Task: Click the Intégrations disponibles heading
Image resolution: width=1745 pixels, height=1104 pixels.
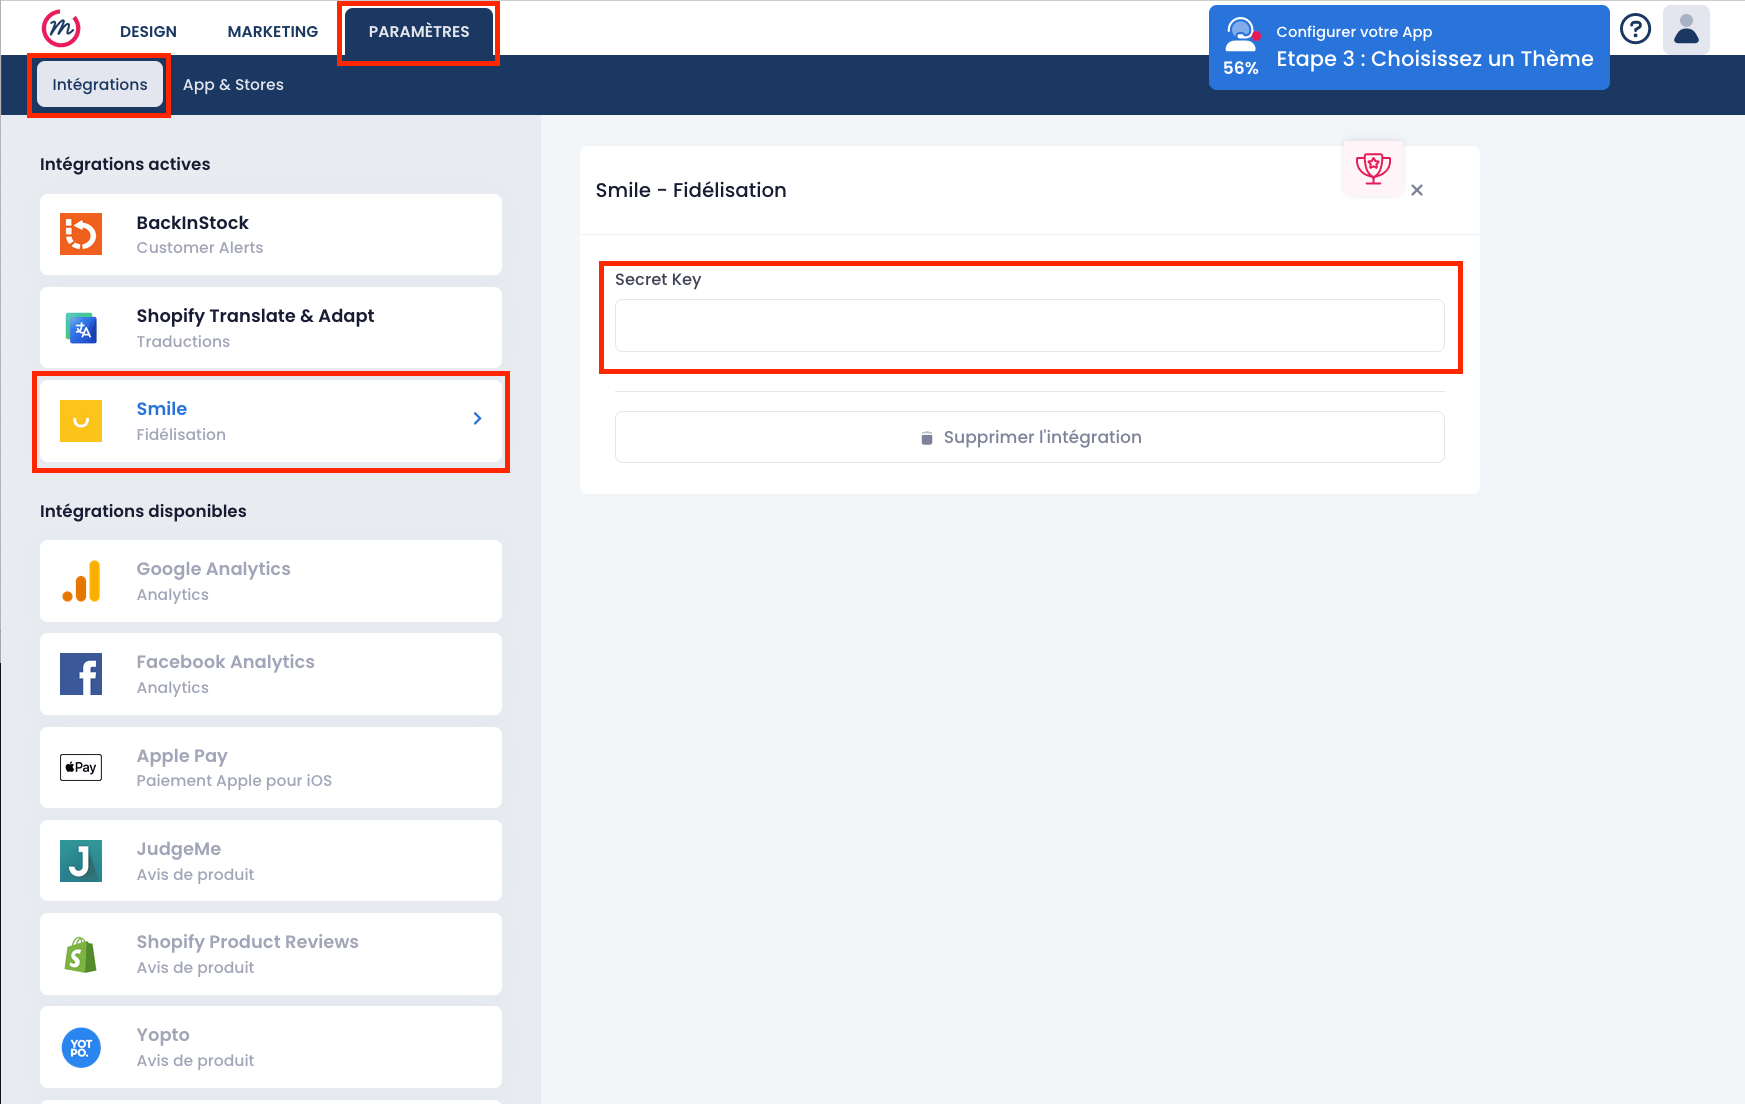Action: point(143,511)
